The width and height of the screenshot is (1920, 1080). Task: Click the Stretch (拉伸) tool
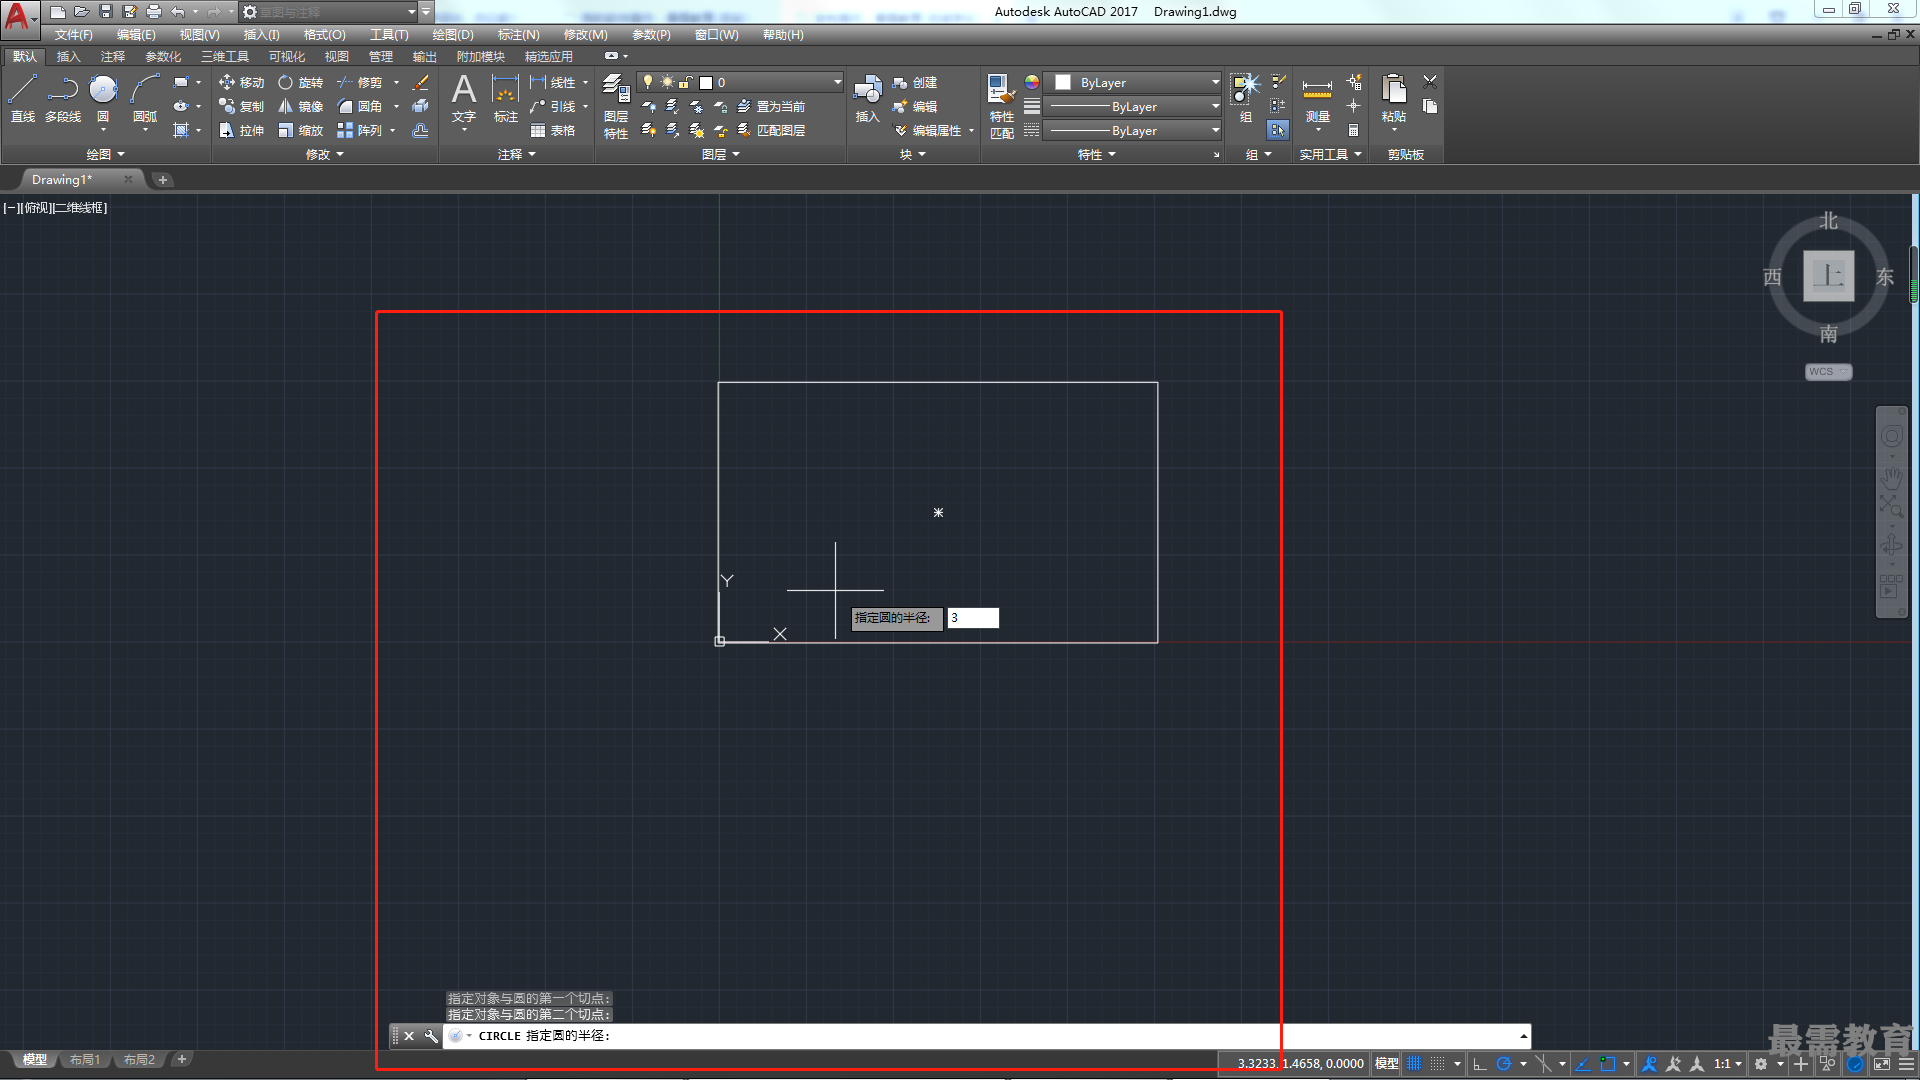tap(241, 130)
